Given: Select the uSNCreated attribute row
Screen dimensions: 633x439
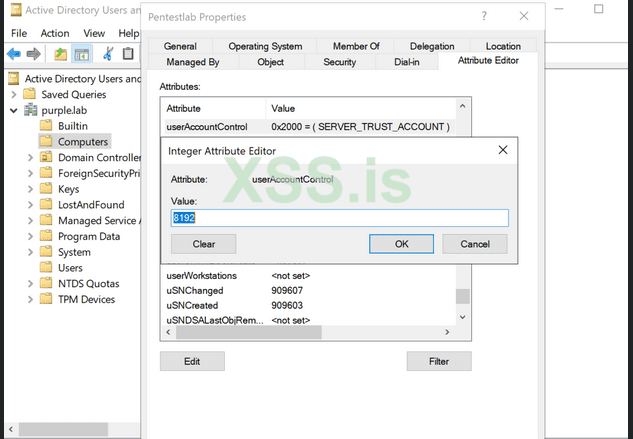Looking at the screenshot, I should click(x=310, y=305).
